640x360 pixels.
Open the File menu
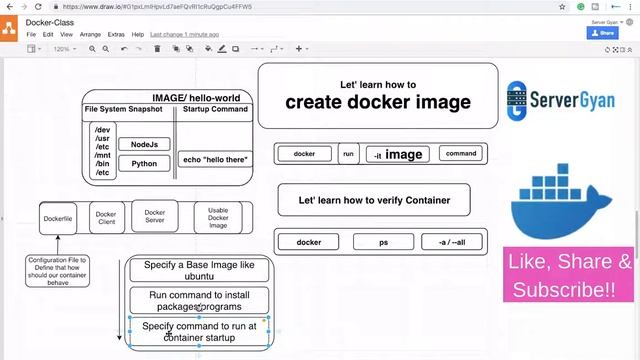(31, 35)
